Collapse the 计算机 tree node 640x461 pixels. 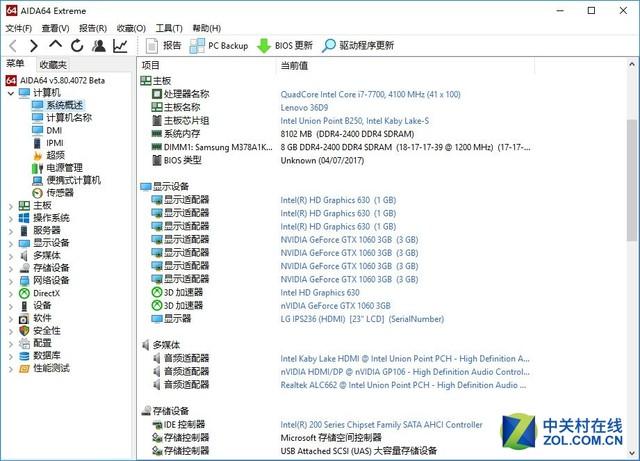11,93
